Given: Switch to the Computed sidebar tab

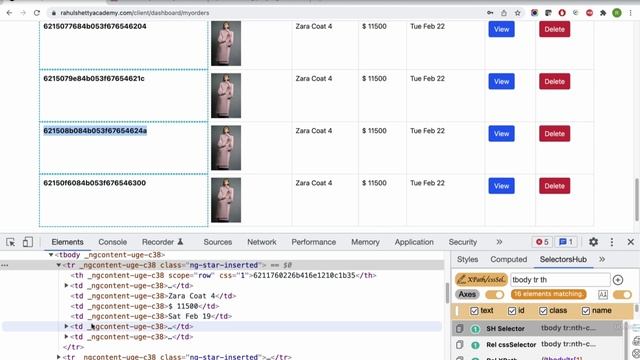Looking at the screenshot, I should 509,260.
